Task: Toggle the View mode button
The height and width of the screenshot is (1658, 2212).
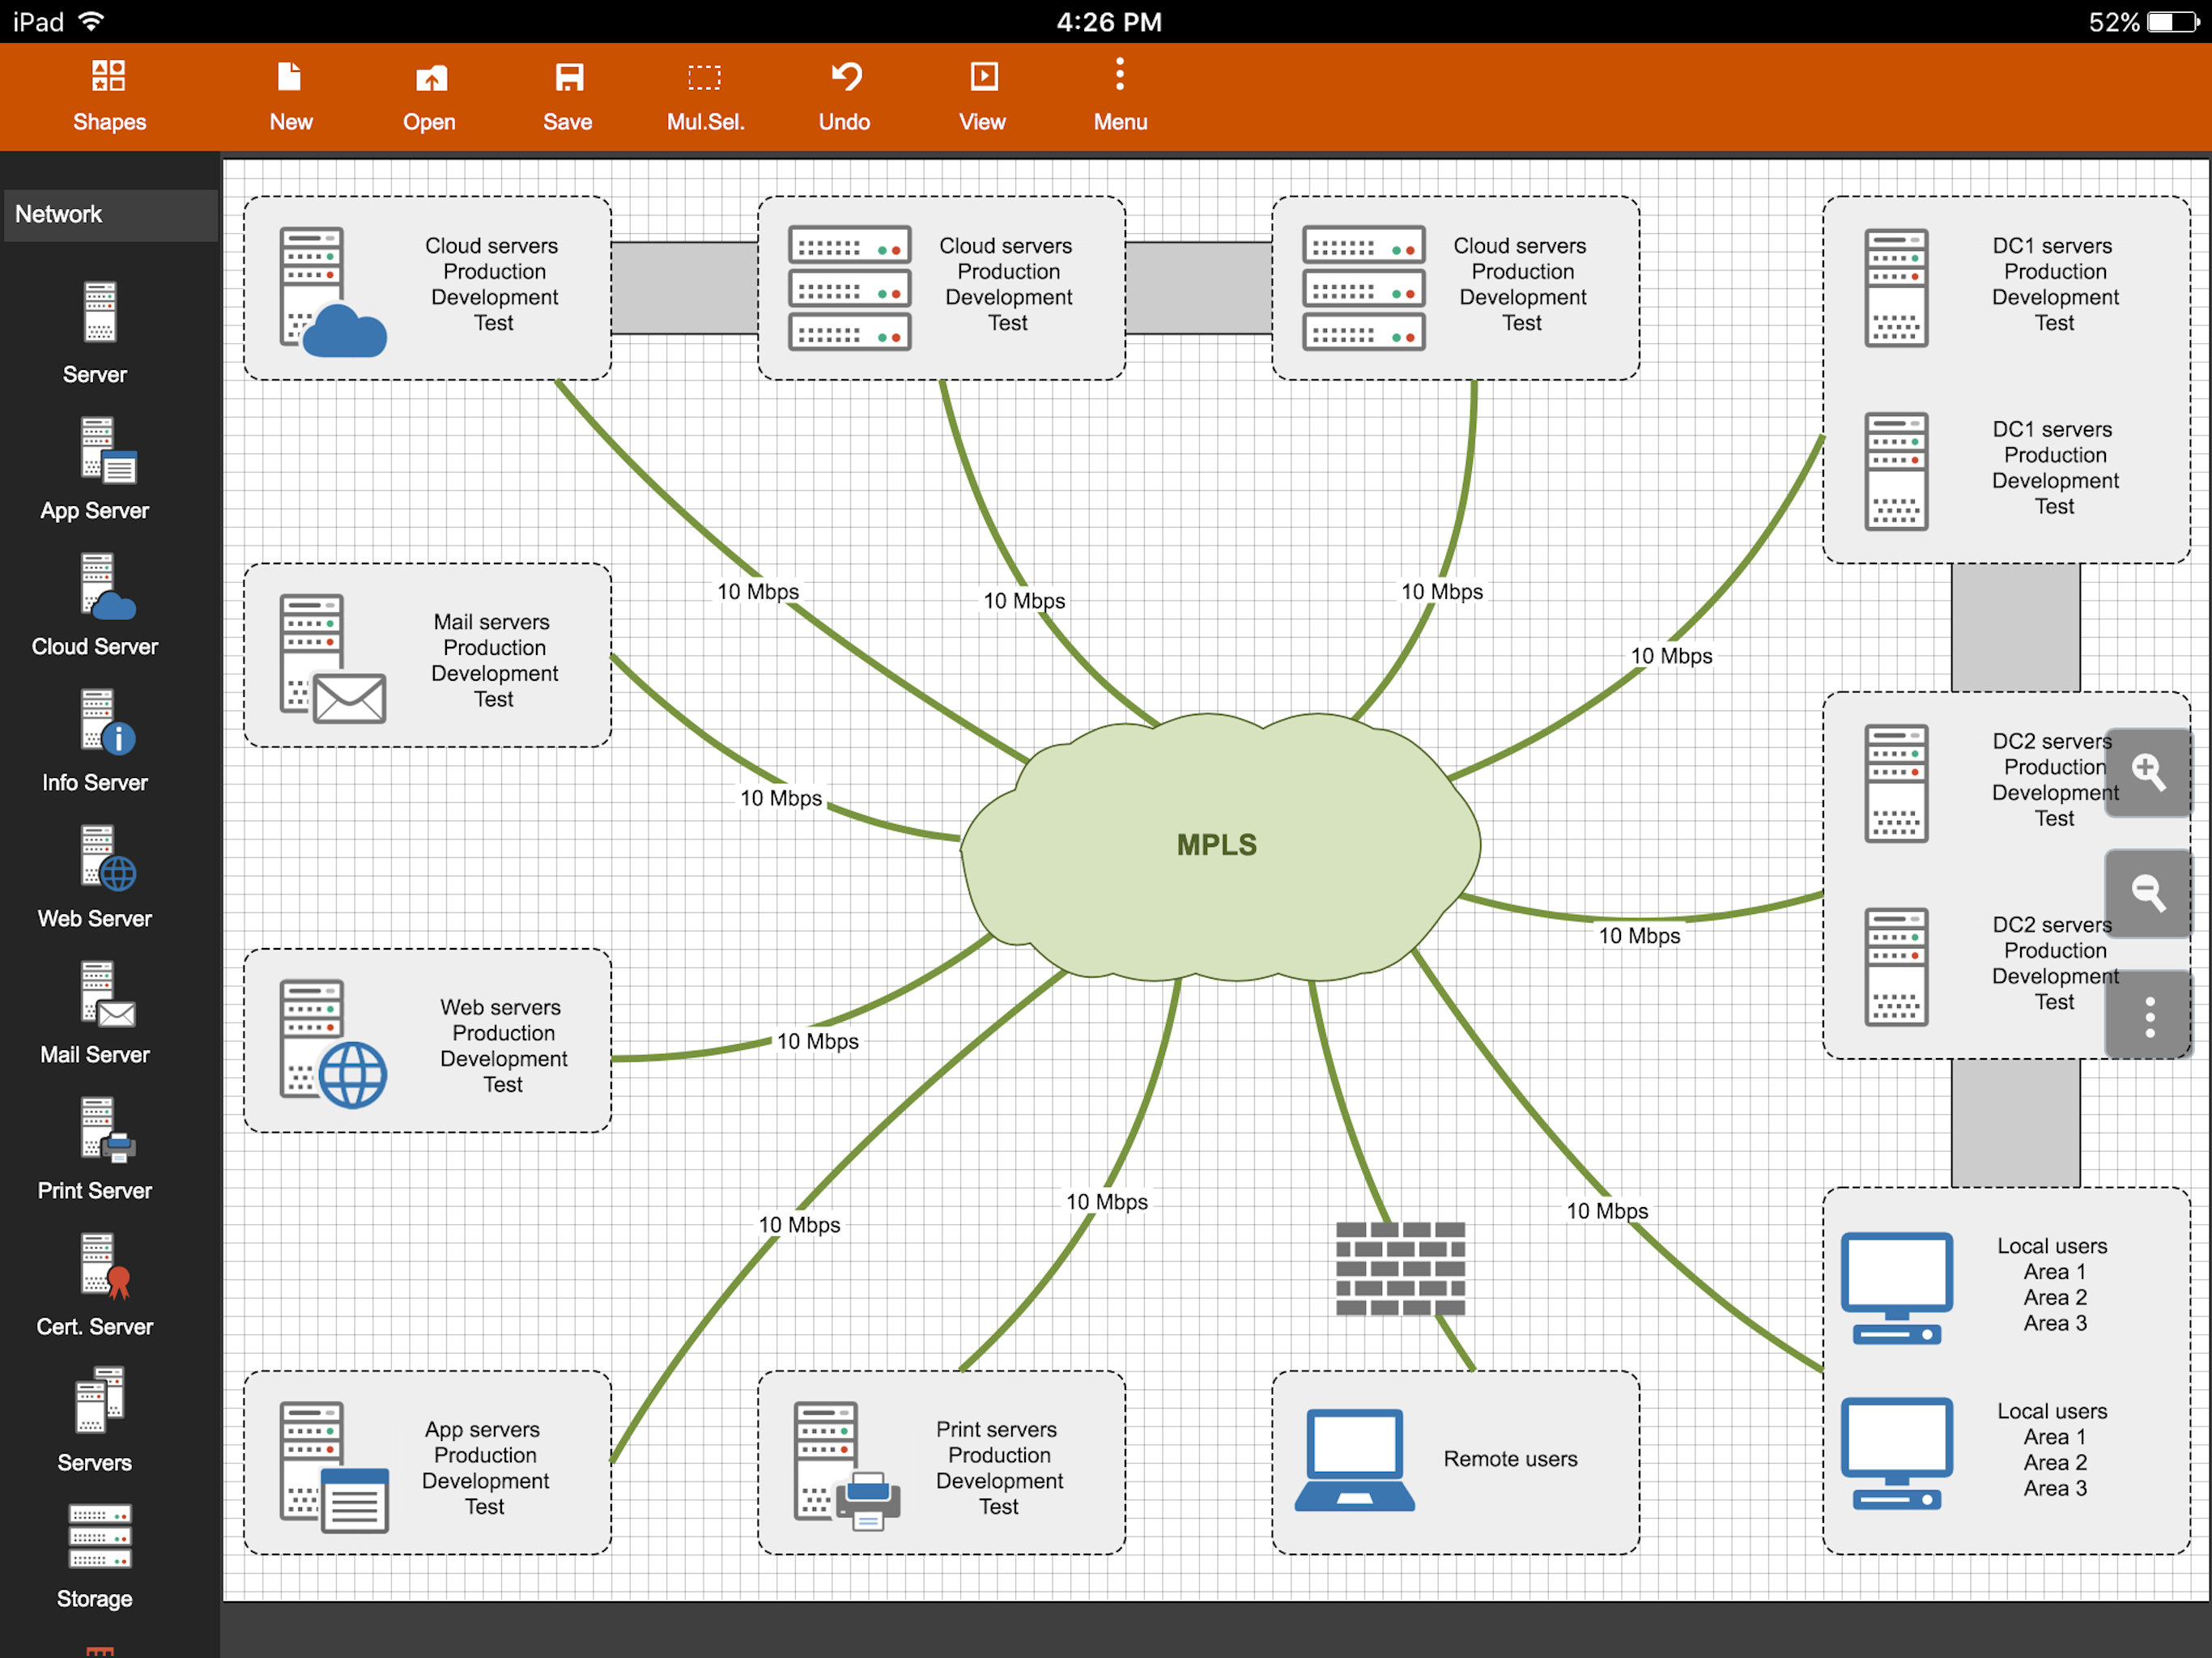Action: [x=982, y=96]
